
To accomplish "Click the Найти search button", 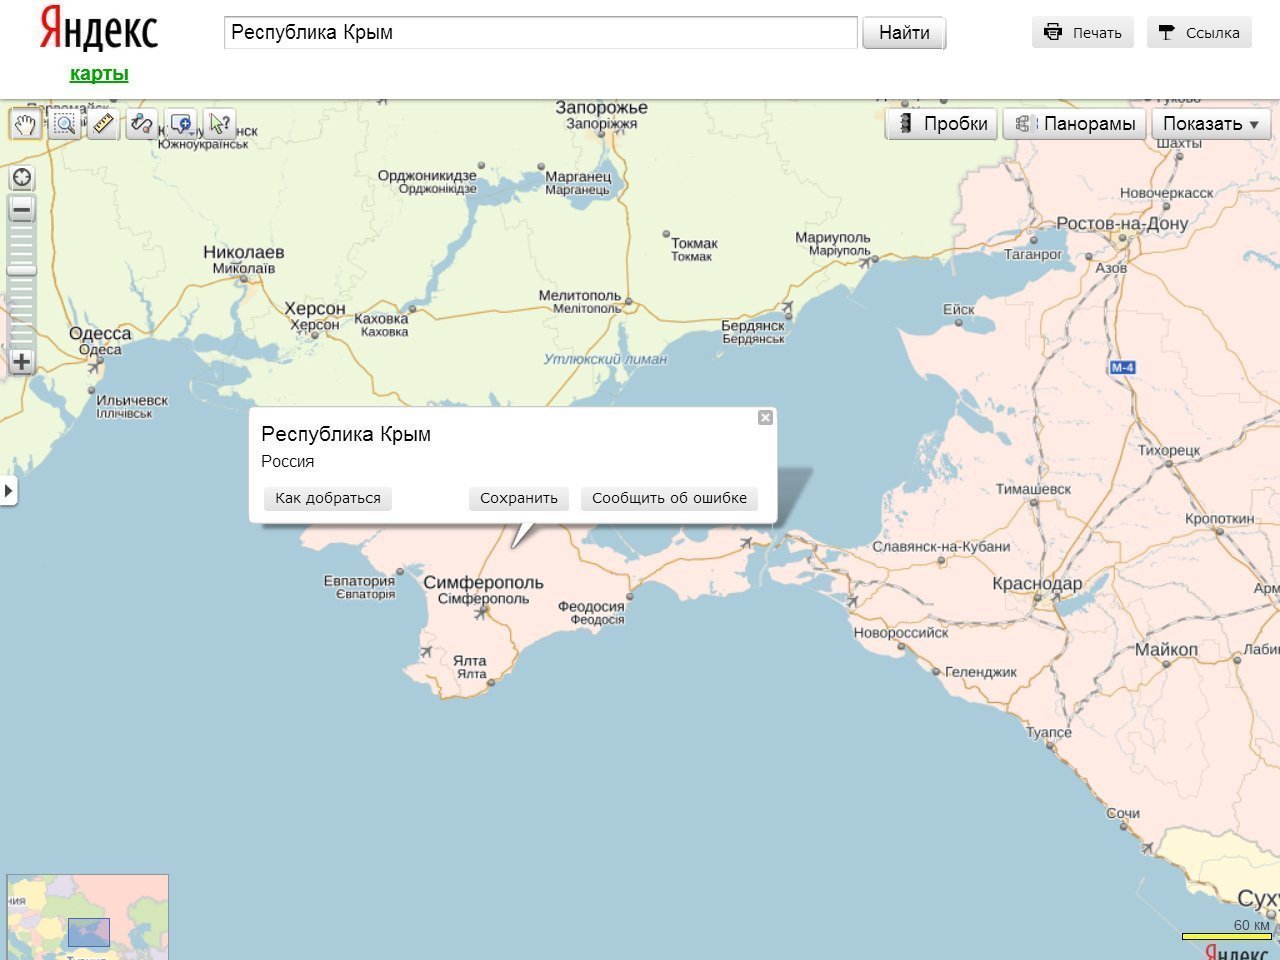I will click(x=904, y=33).
